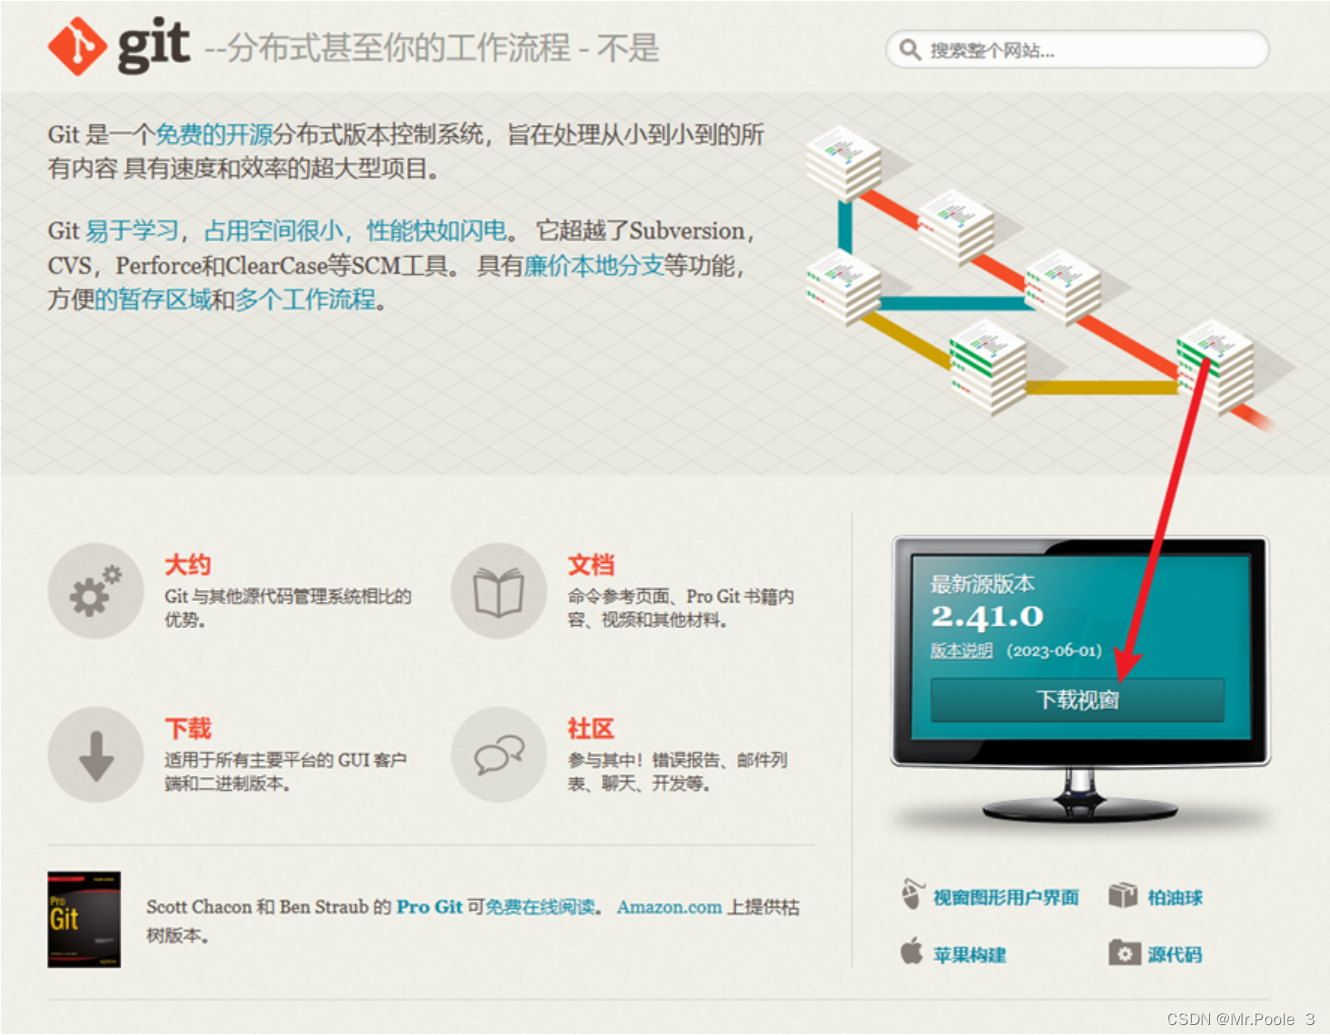Click the (2023-06-01) release date text

[1054, 650]
